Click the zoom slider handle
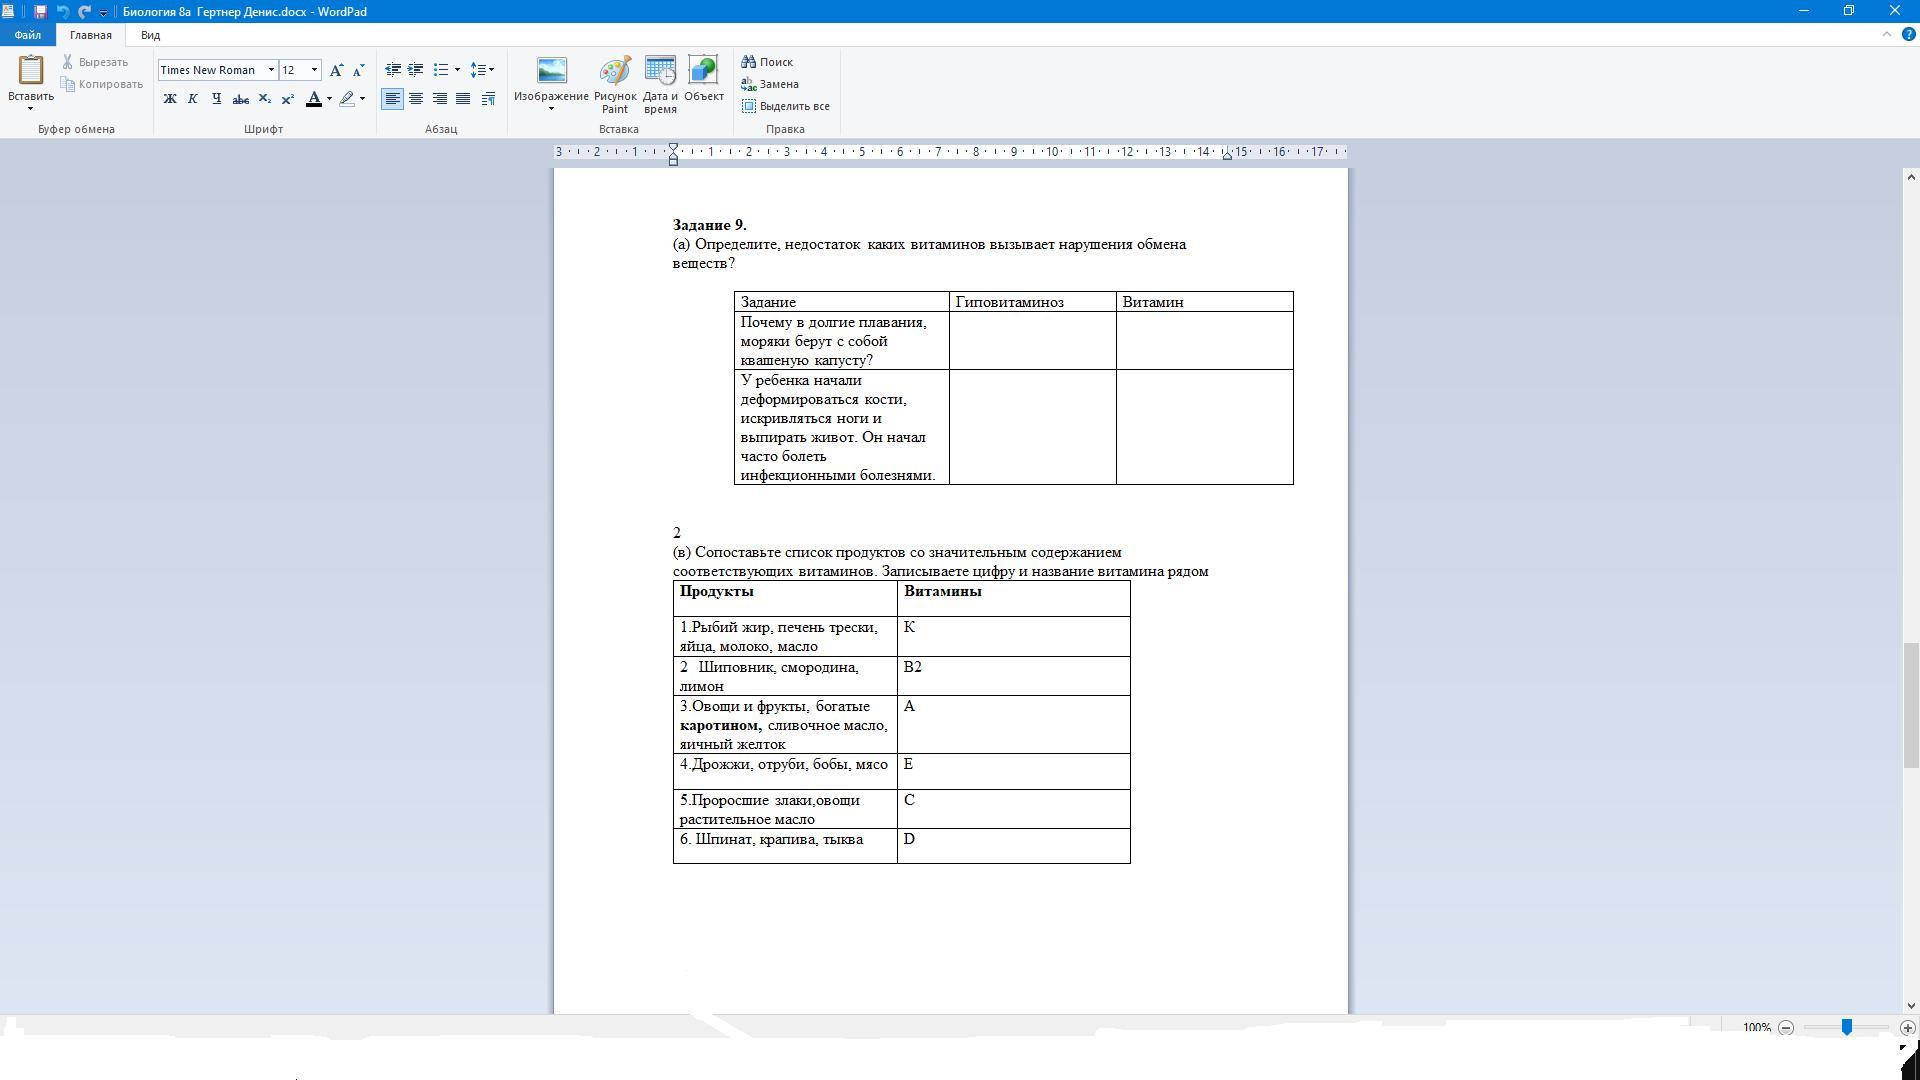The width and height of the screenshot is (1920, 1080). [x=1847, y=1027]
